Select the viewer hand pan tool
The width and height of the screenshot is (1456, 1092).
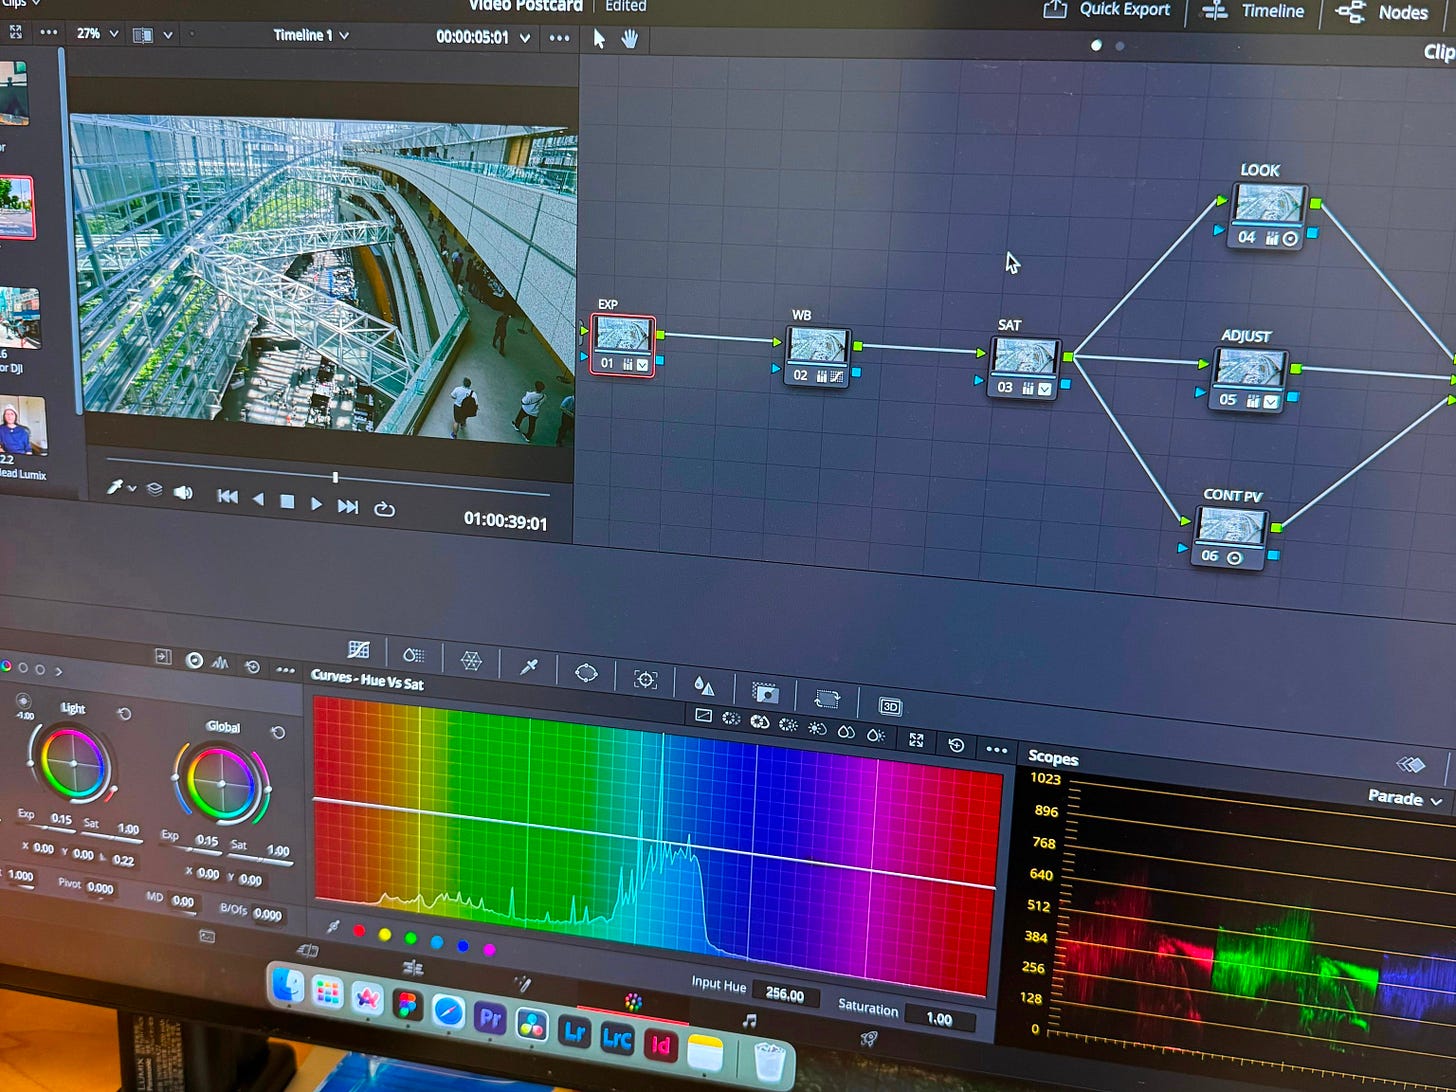(630, 39)
